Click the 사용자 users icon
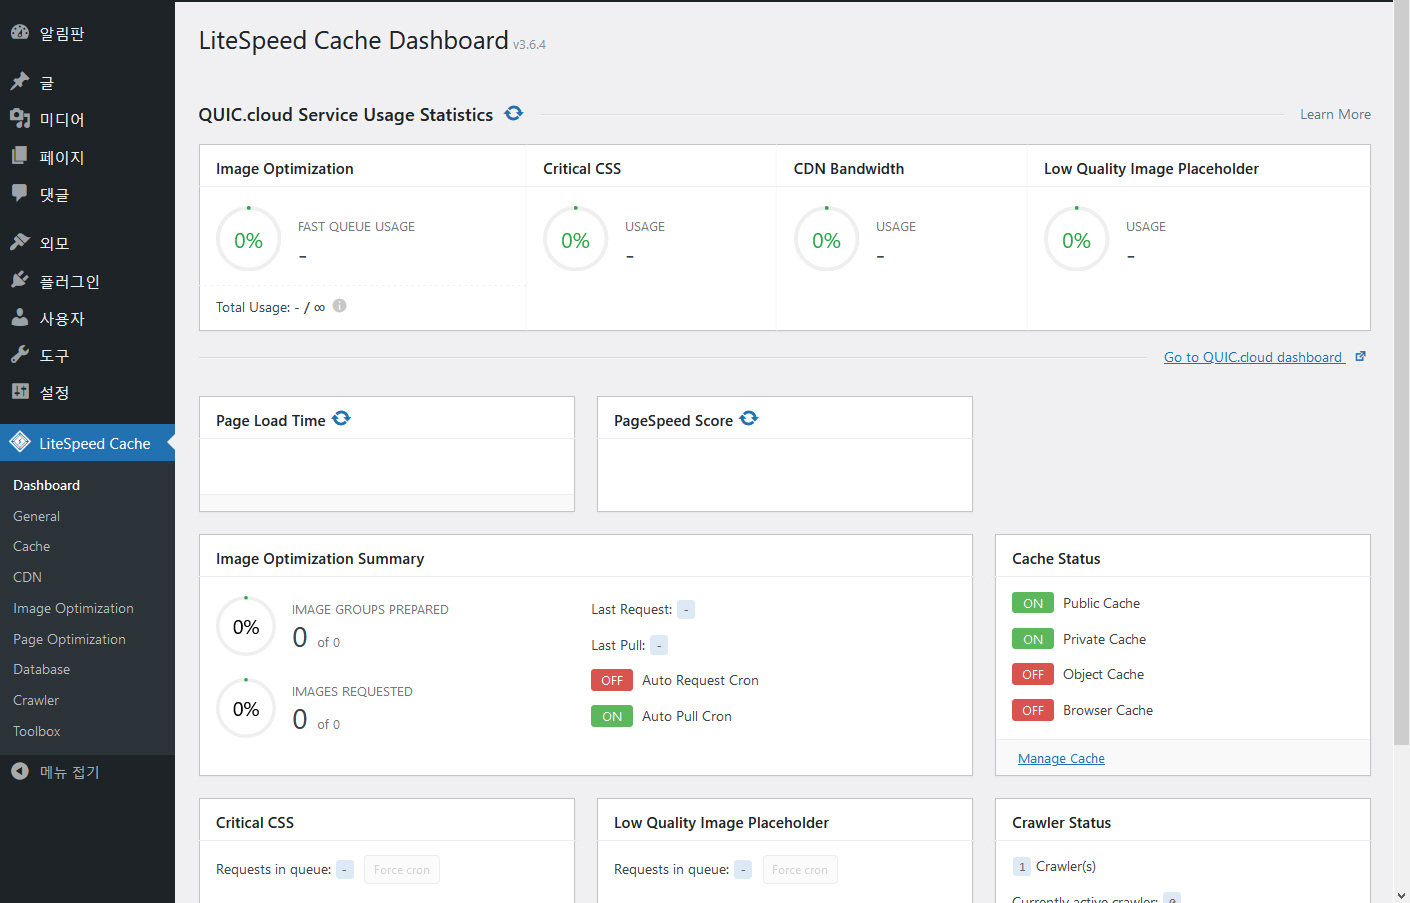This screenshot has height=903, width=1410. pos(20,318)
